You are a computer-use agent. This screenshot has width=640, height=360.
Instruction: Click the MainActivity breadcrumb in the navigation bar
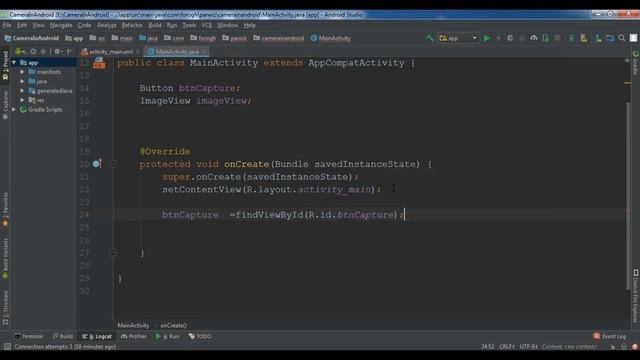tap(331, 38)
